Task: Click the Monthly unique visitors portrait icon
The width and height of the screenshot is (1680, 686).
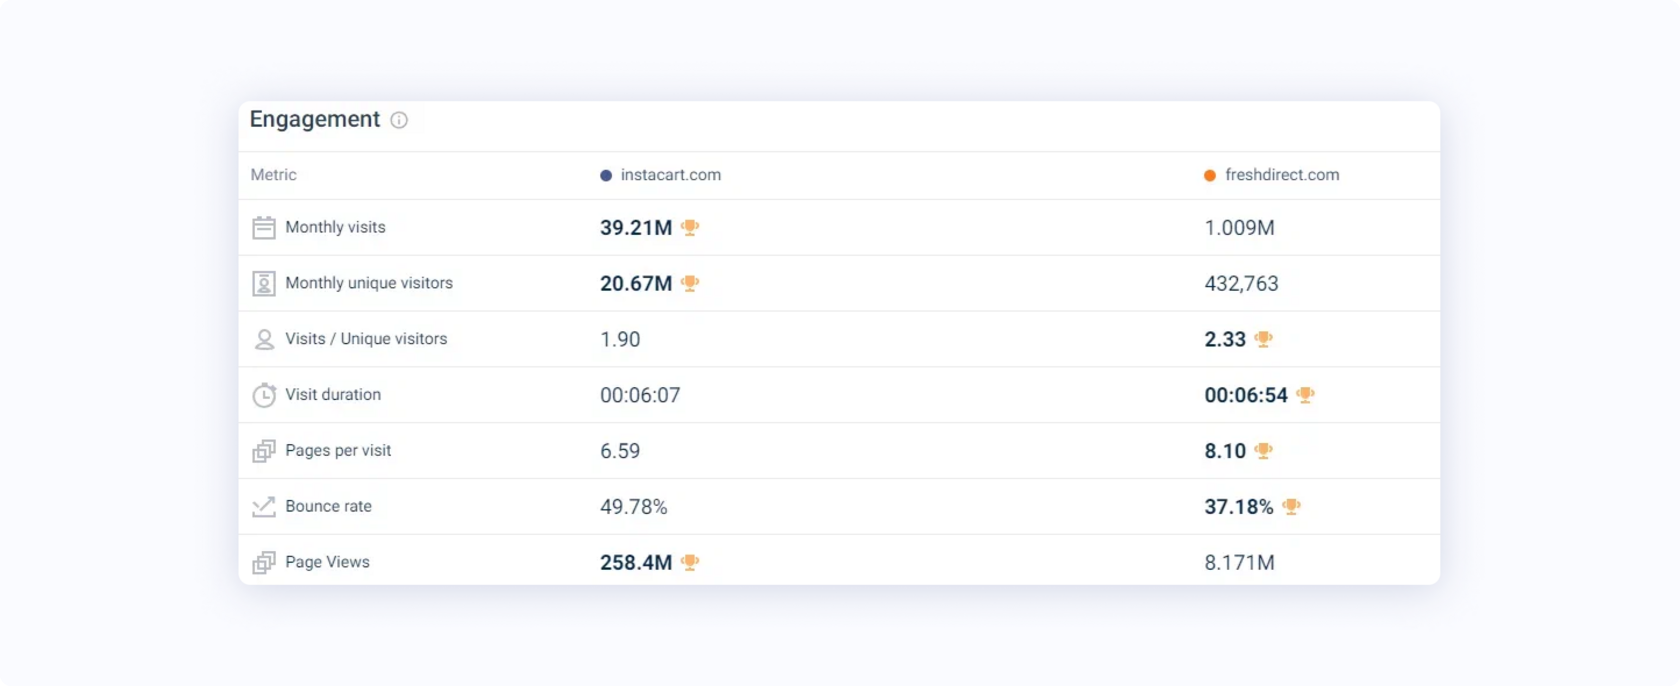Action: pos(263,284)
